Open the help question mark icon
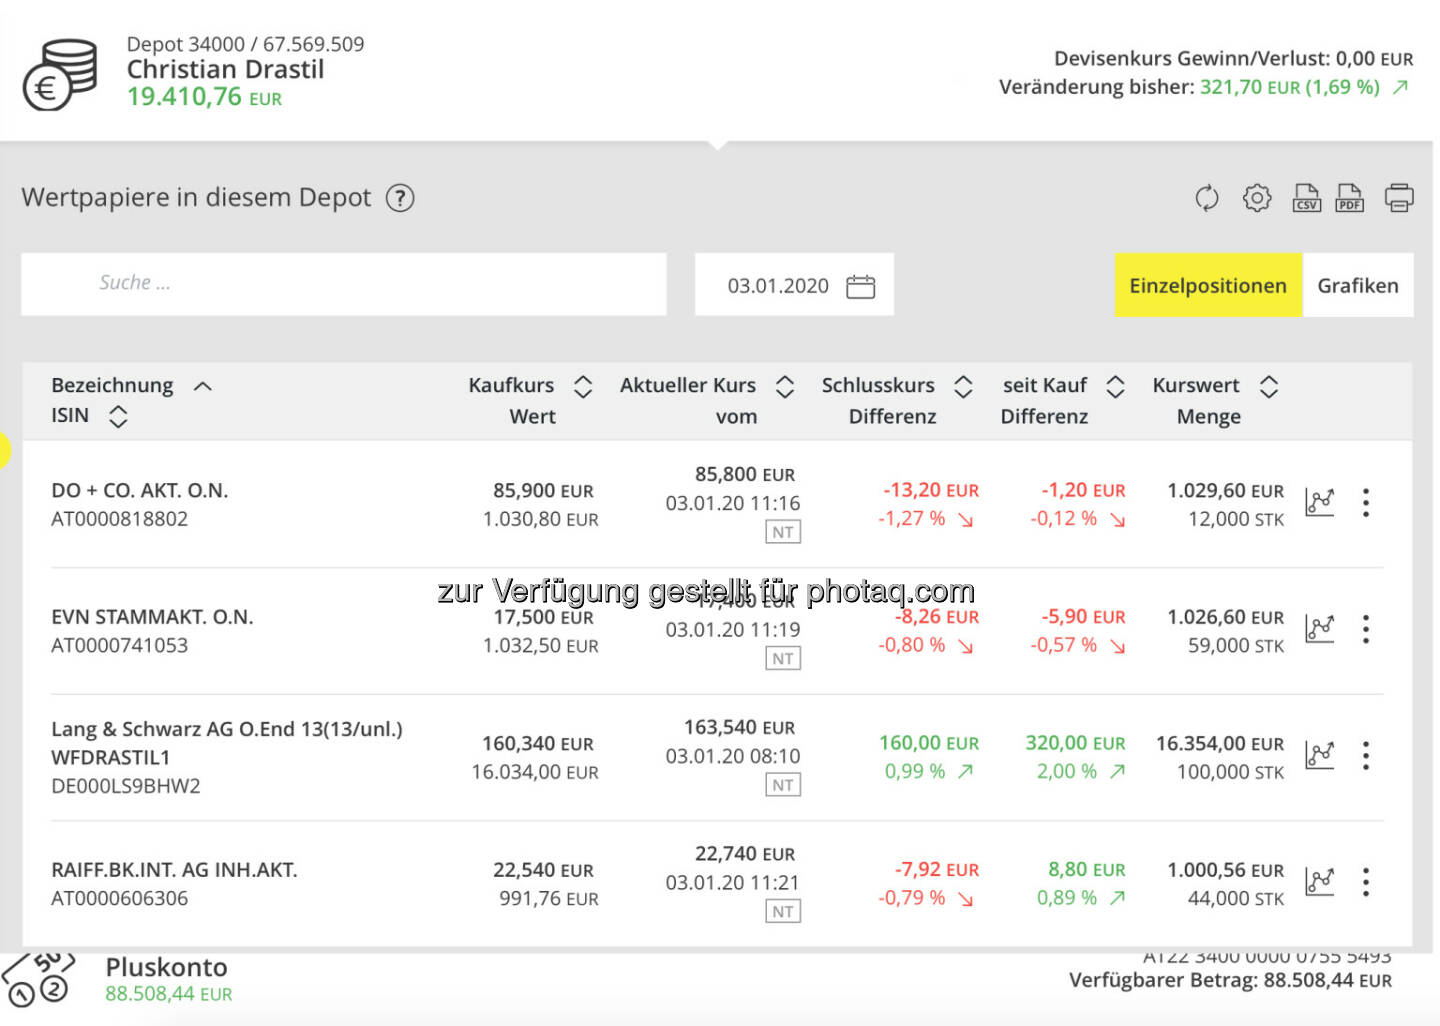1440x1026 pixels. click(x=400, y=198)
